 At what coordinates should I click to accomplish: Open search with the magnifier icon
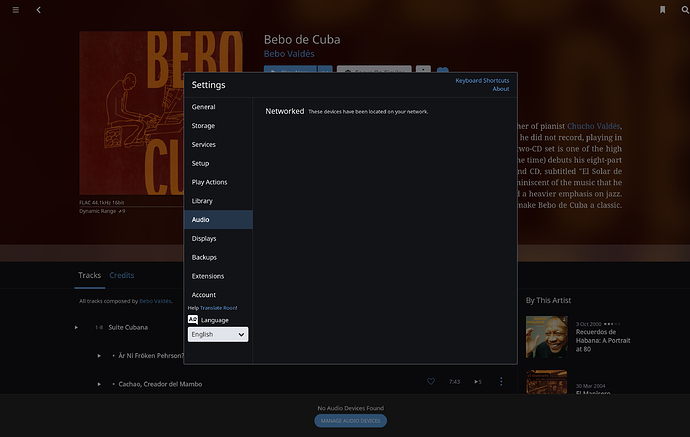click(685, 10)
